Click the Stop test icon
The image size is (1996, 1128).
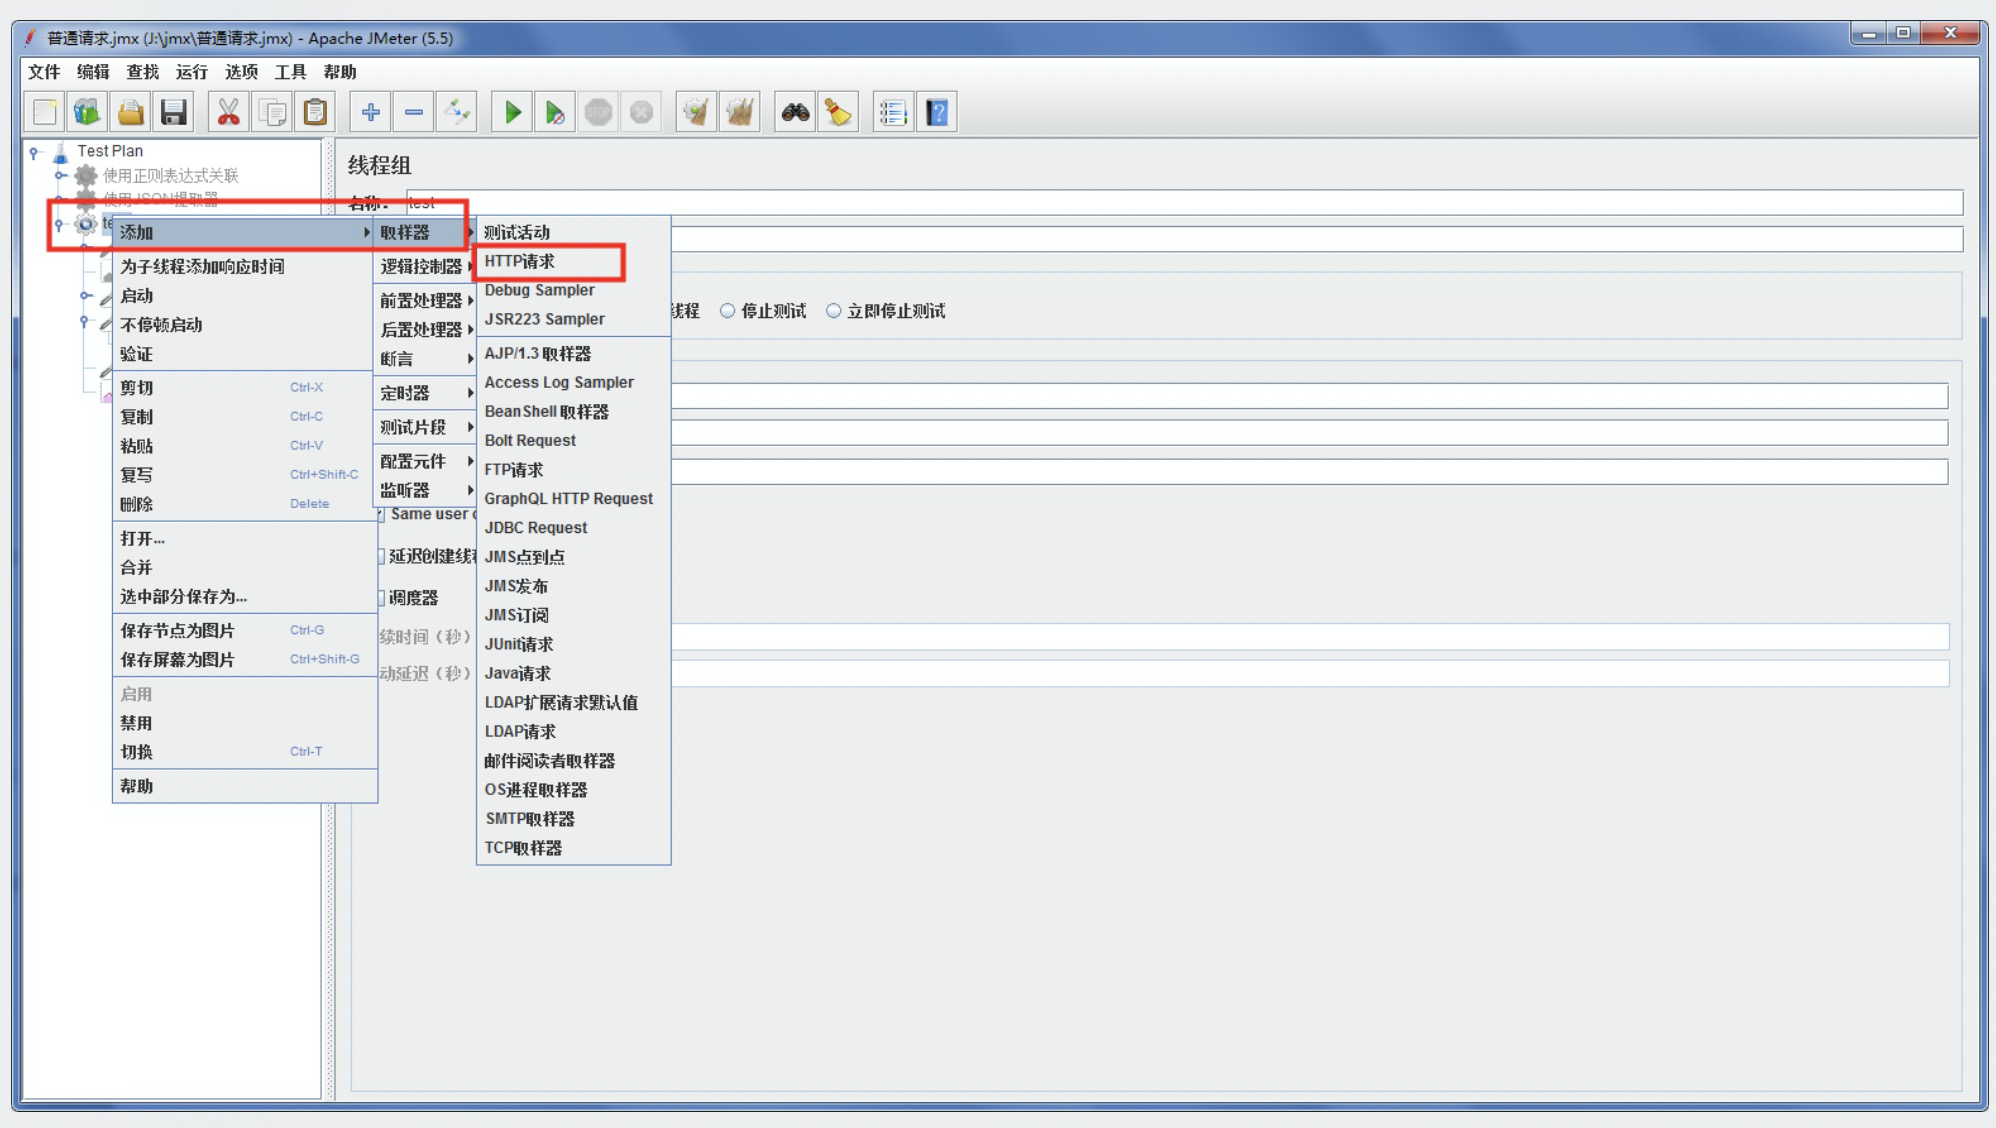pyautogui.click(x=598, y=112)
